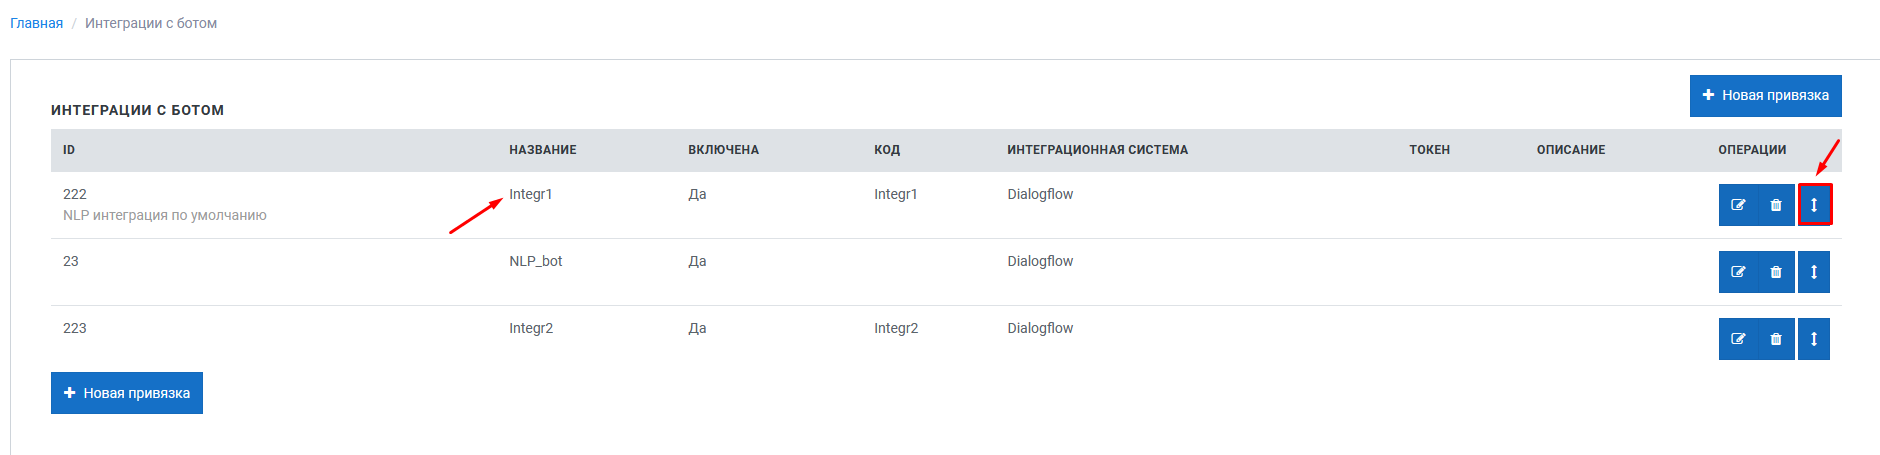Delete the Integr2 integration
Screen dimensions: 1880x455
[x=1776, y=339]
